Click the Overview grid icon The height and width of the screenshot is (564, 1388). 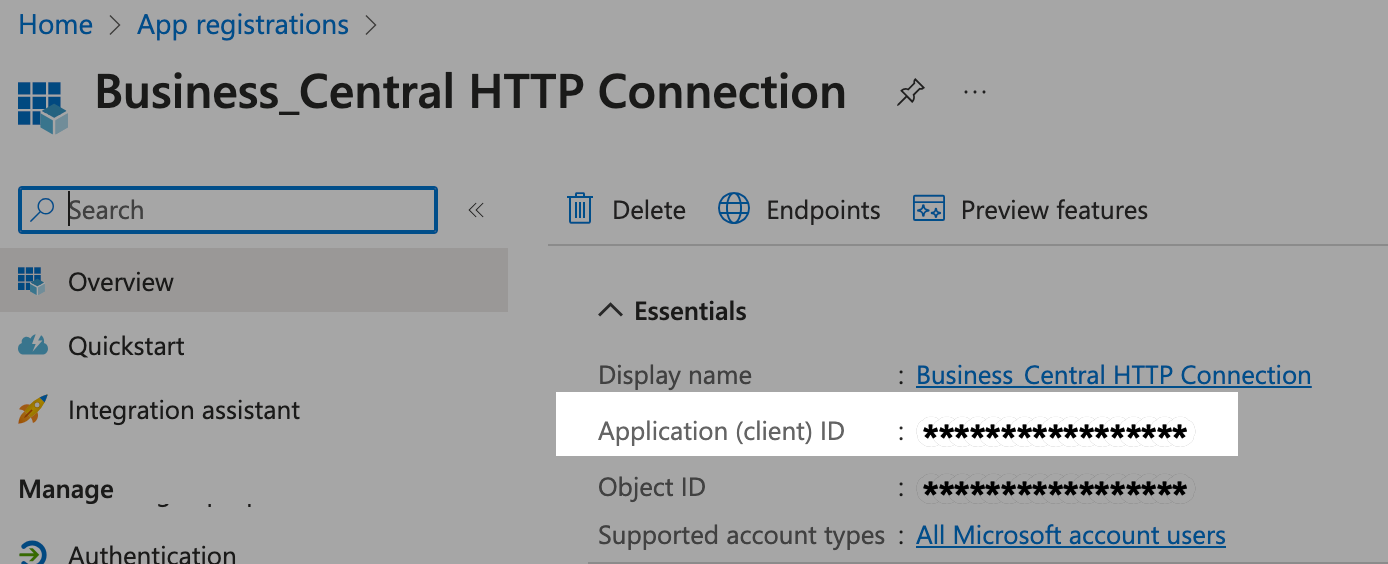coord(33,281)
